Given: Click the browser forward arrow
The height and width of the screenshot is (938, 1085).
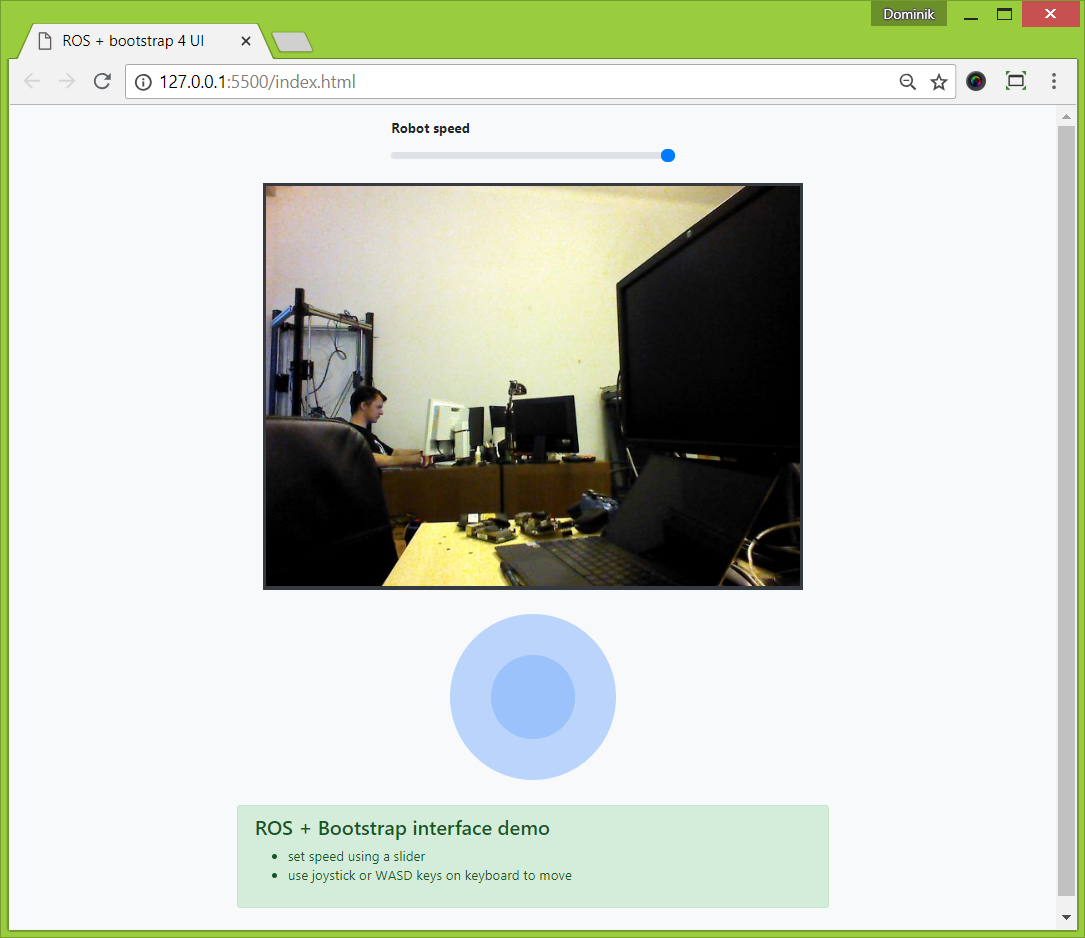Looking at the screenshot, I should (67, 82).
